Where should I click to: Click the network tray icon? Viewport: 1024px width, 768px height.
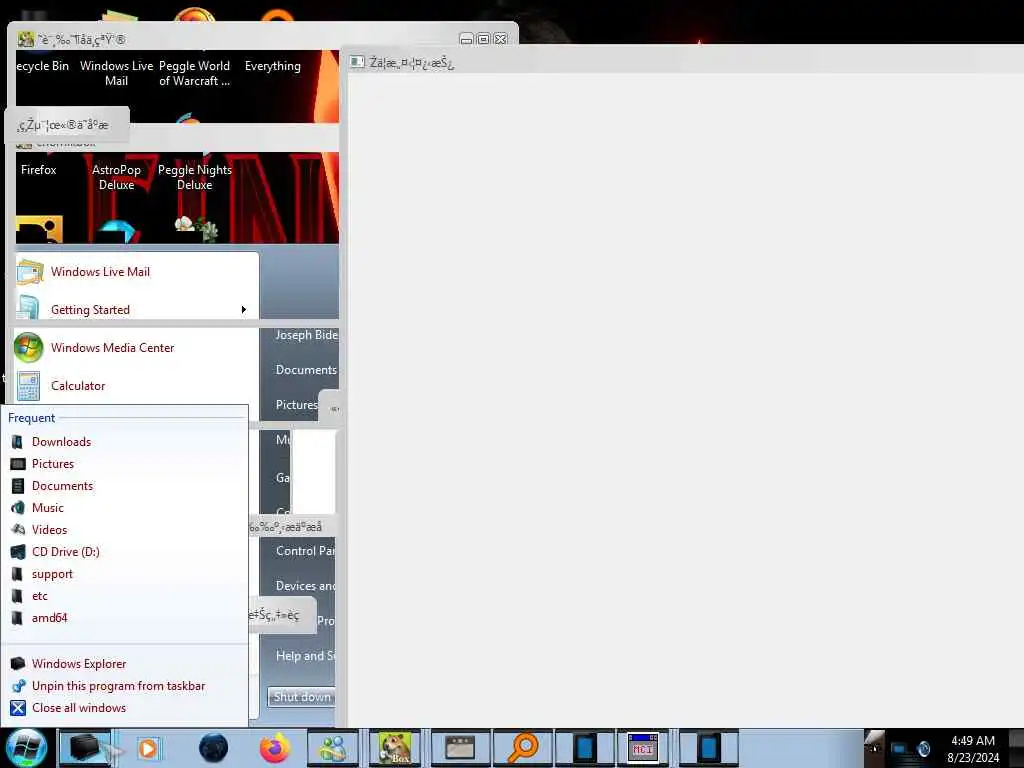[899, 749]
